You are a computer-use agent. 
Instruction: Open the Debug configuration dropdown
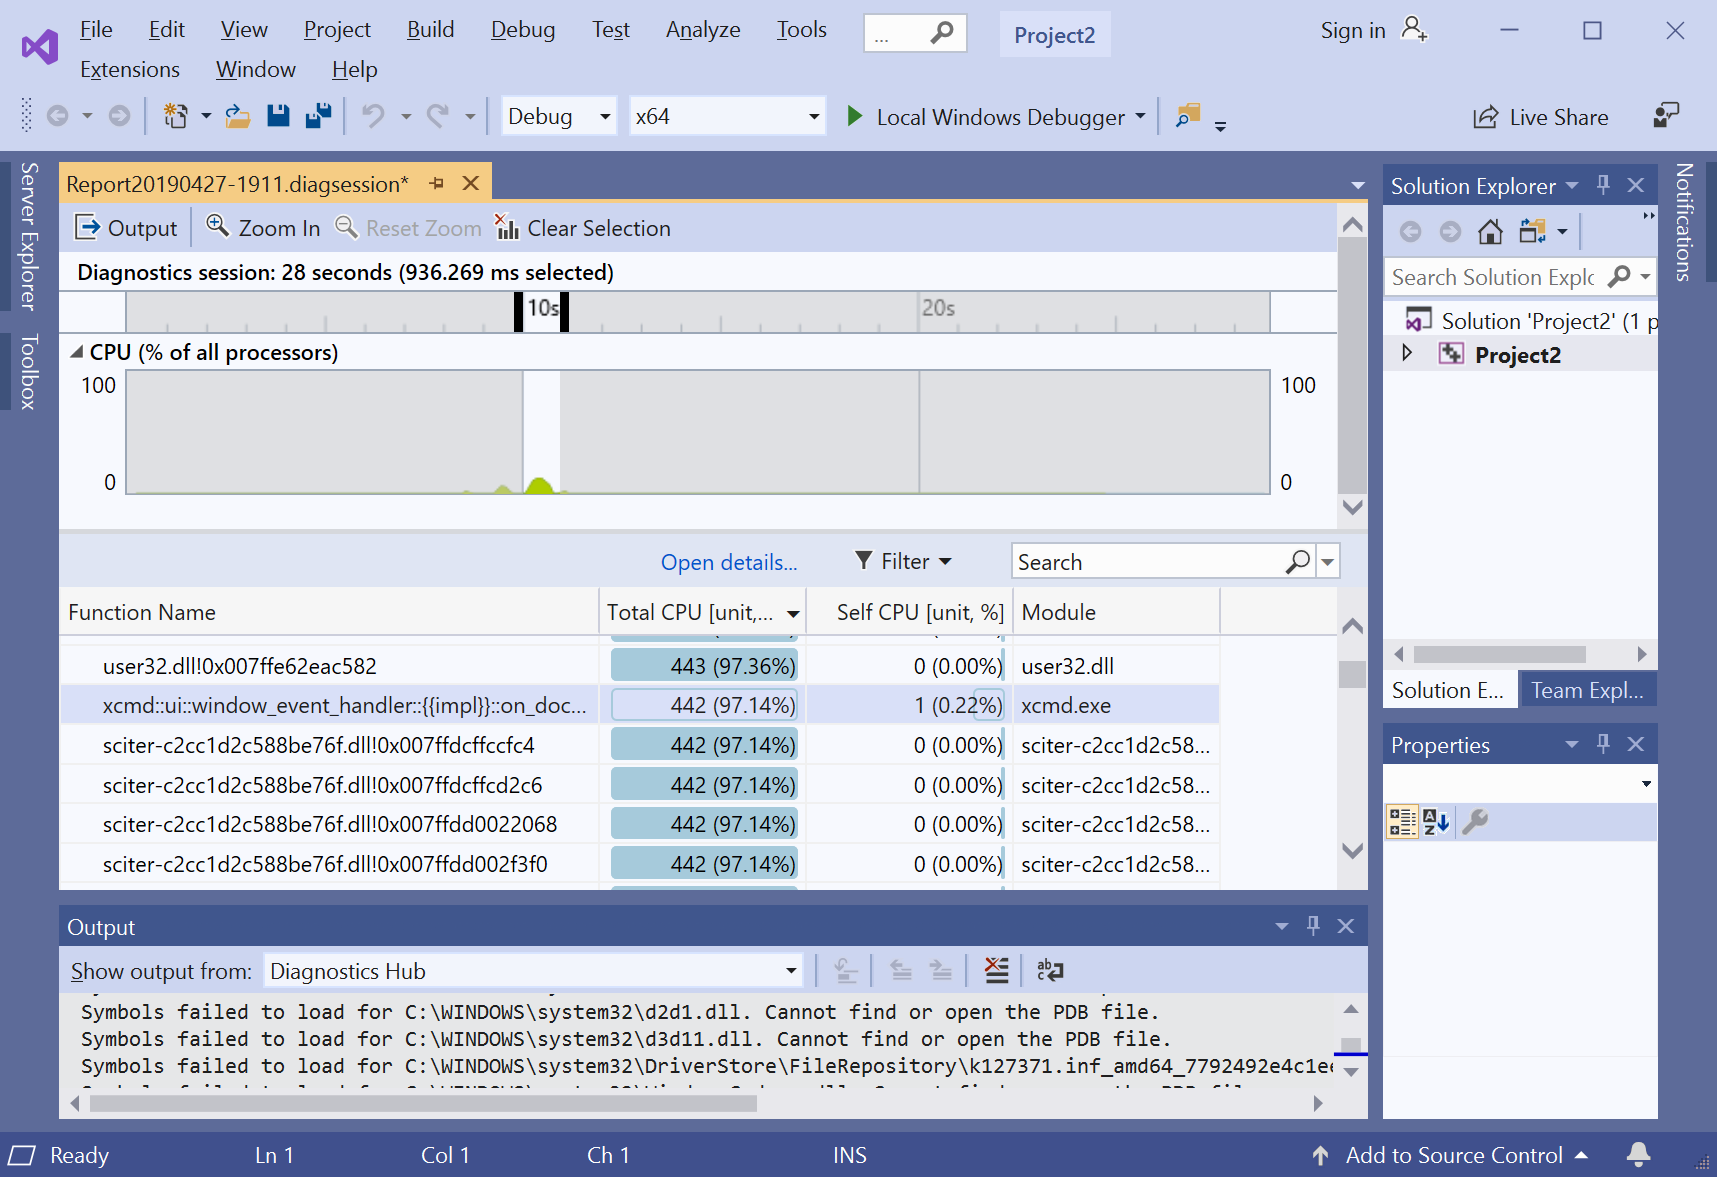[559, 116]
